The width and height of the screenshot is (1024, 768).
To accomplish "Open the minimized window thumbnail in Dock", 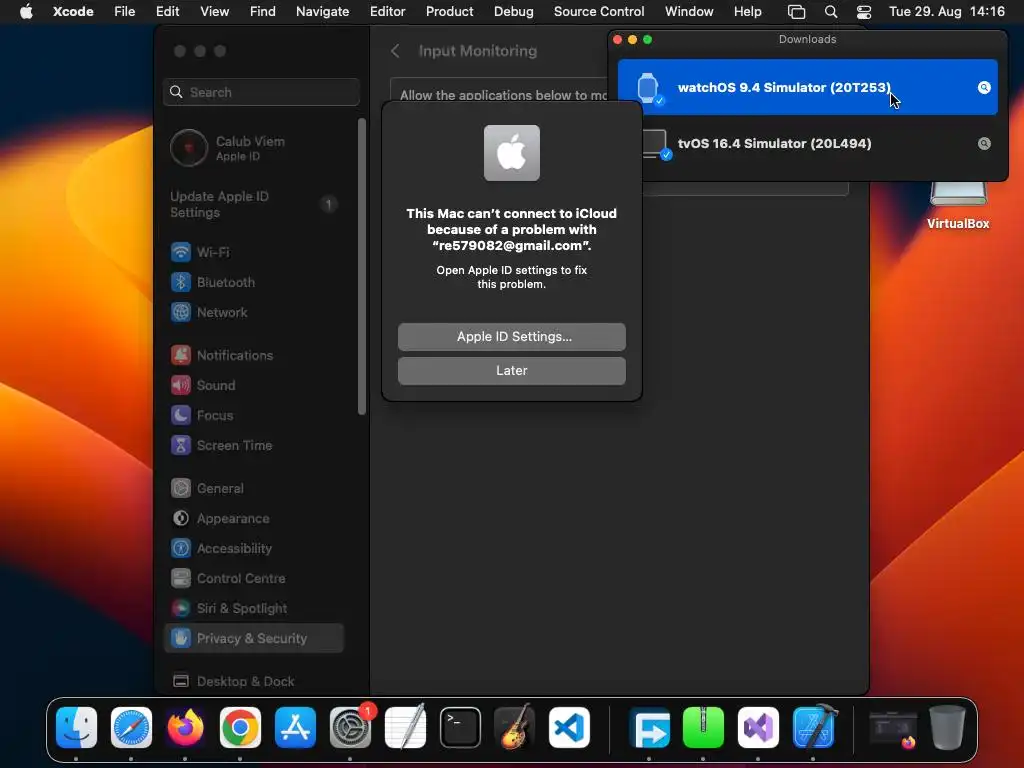I will click(x=893, y=728).
